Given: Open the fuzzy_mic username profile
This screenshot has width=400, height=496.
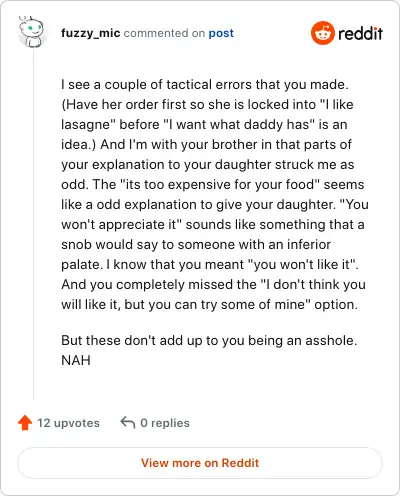Looking at the screenshot, I should (x=90, y=33).
